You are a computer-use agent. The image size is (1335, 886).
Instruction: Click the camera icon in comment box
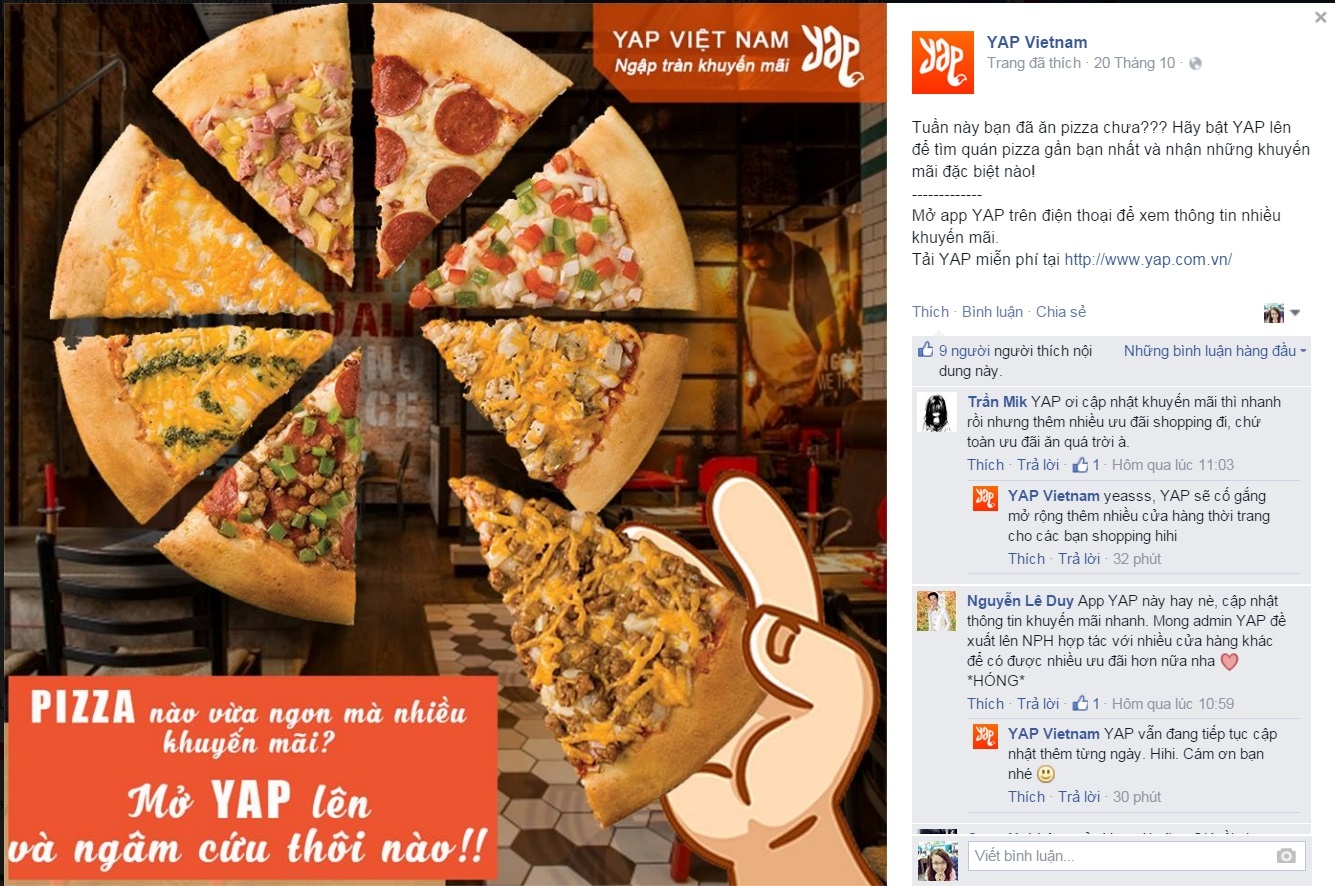click(x=1286, y=856)
